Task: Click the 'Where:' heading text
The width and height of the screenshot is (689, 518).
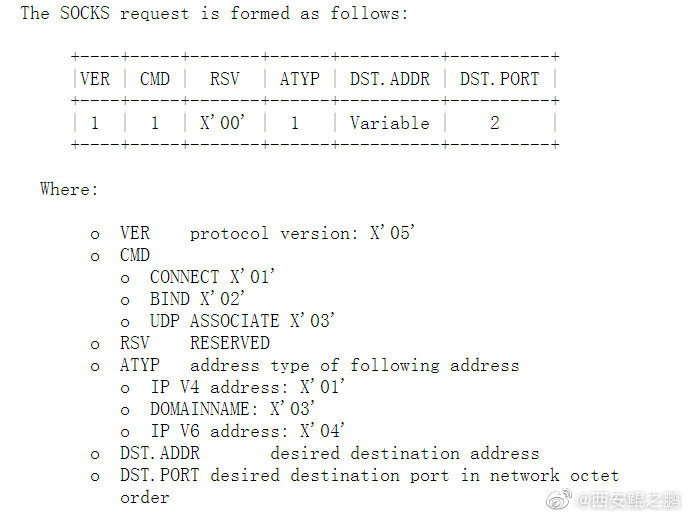Action: [x=69, y=189]
